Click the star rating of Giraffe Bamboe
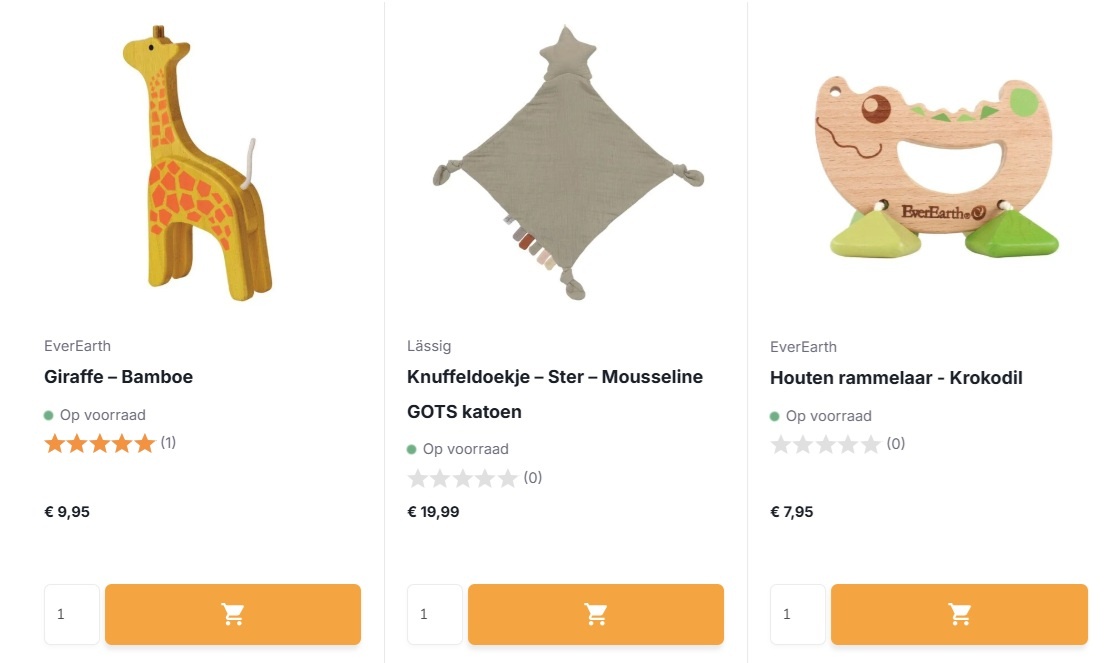The height and width of the screenshot is (663, 1109). (x=100, y=443)
